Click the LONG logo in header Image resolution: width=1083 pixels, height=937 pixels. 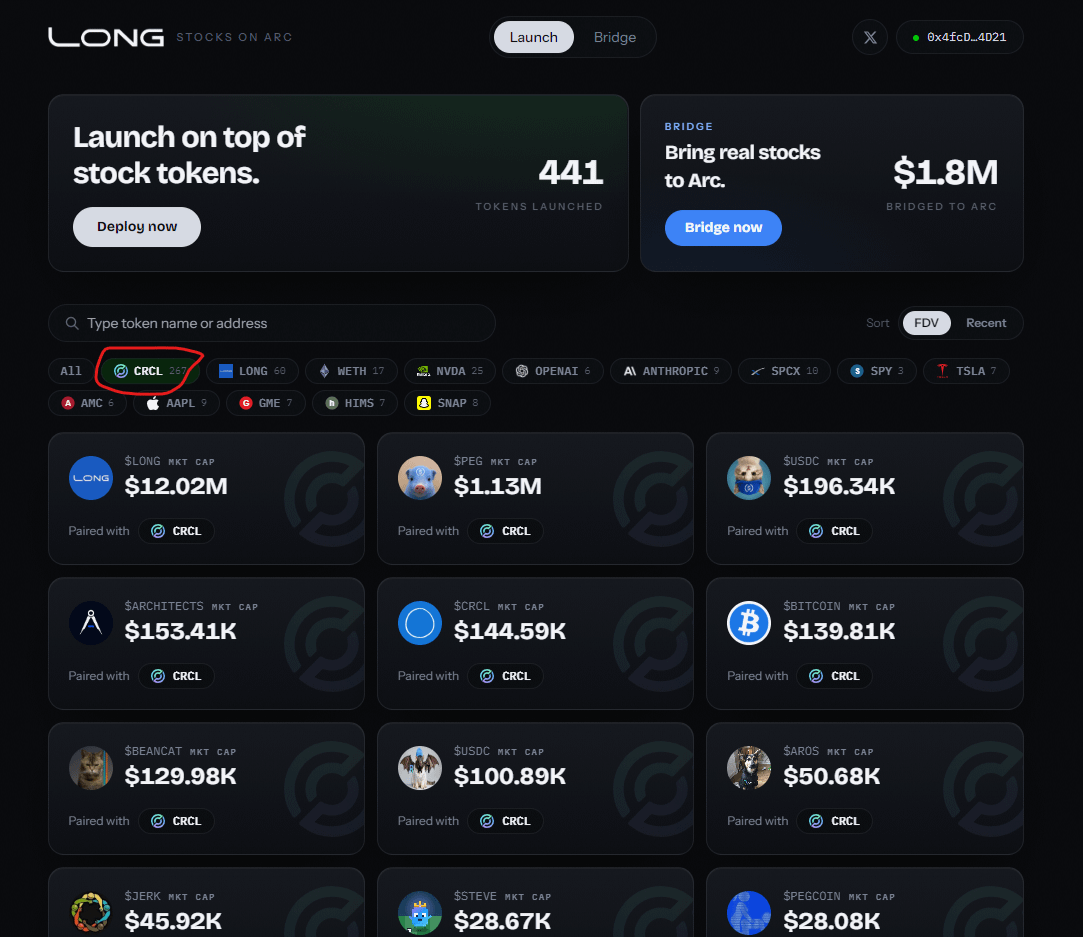point(106,37)
